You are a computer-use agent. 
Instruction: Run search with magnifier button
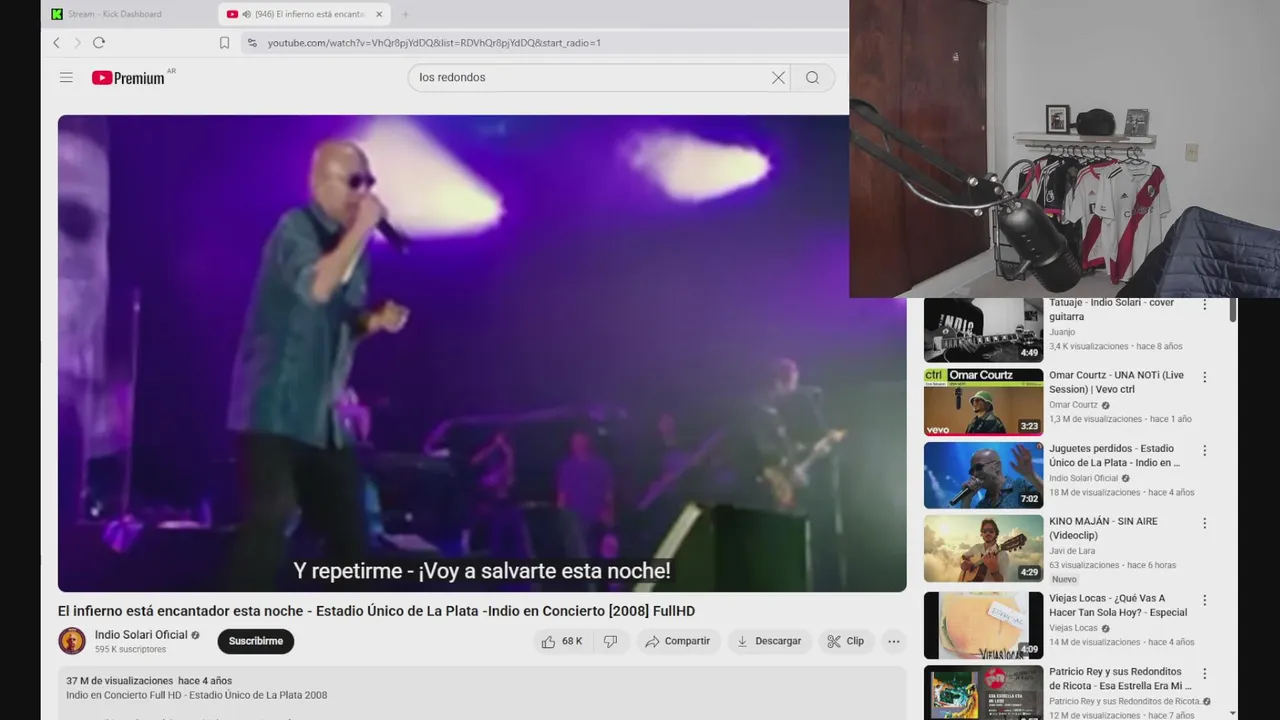point(813,77)
